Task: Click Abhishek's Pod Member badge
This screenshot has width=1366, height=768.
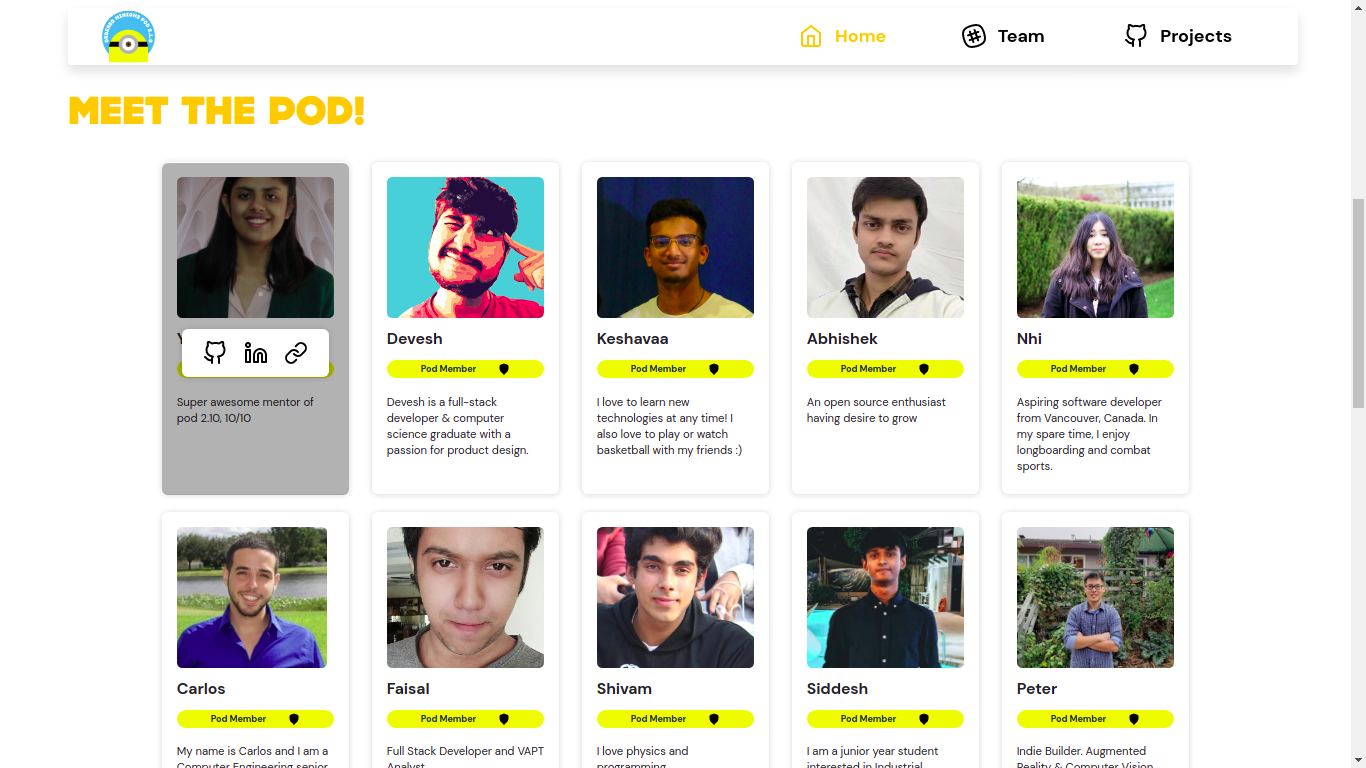Action: [x=885, y=369]
